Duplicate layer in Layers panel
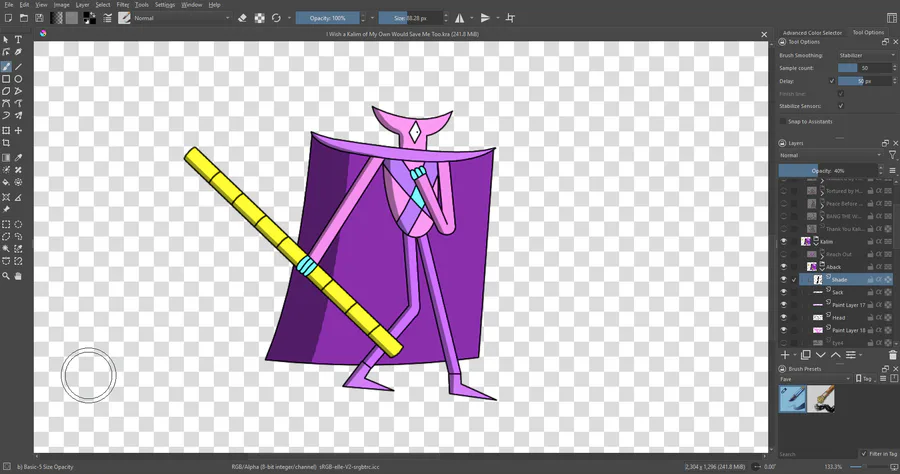900x474 pixels. [x=805, y=355]
